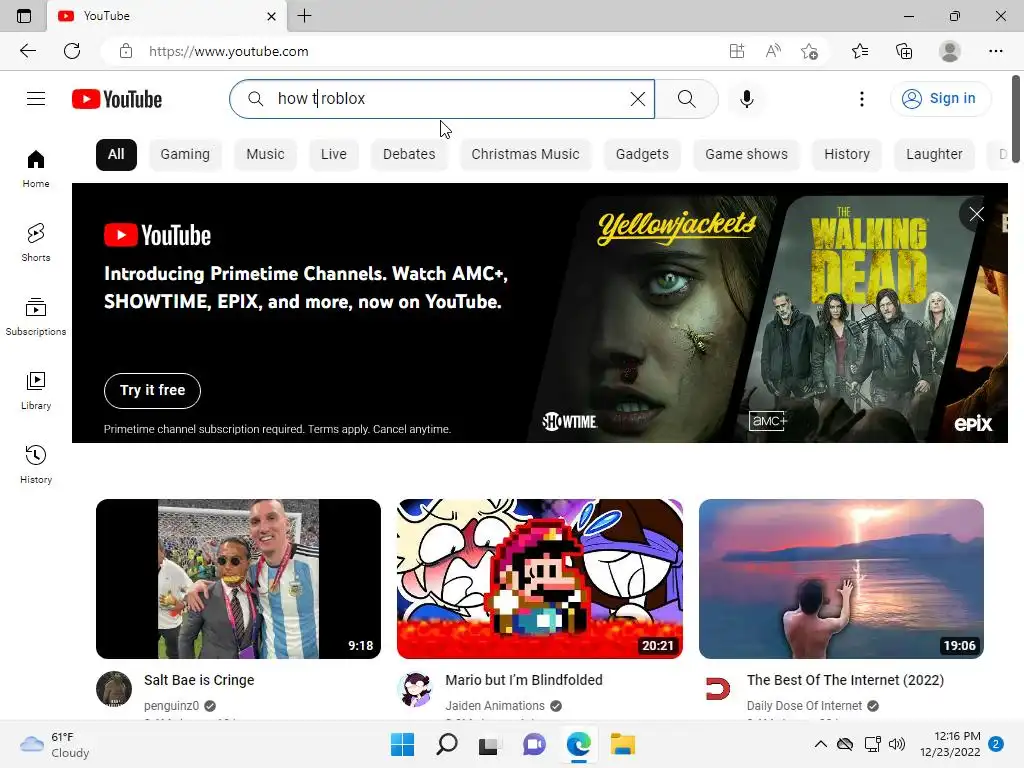Click the YouTube logo in header
The image size is (1024, 768).
coord(117,99)
